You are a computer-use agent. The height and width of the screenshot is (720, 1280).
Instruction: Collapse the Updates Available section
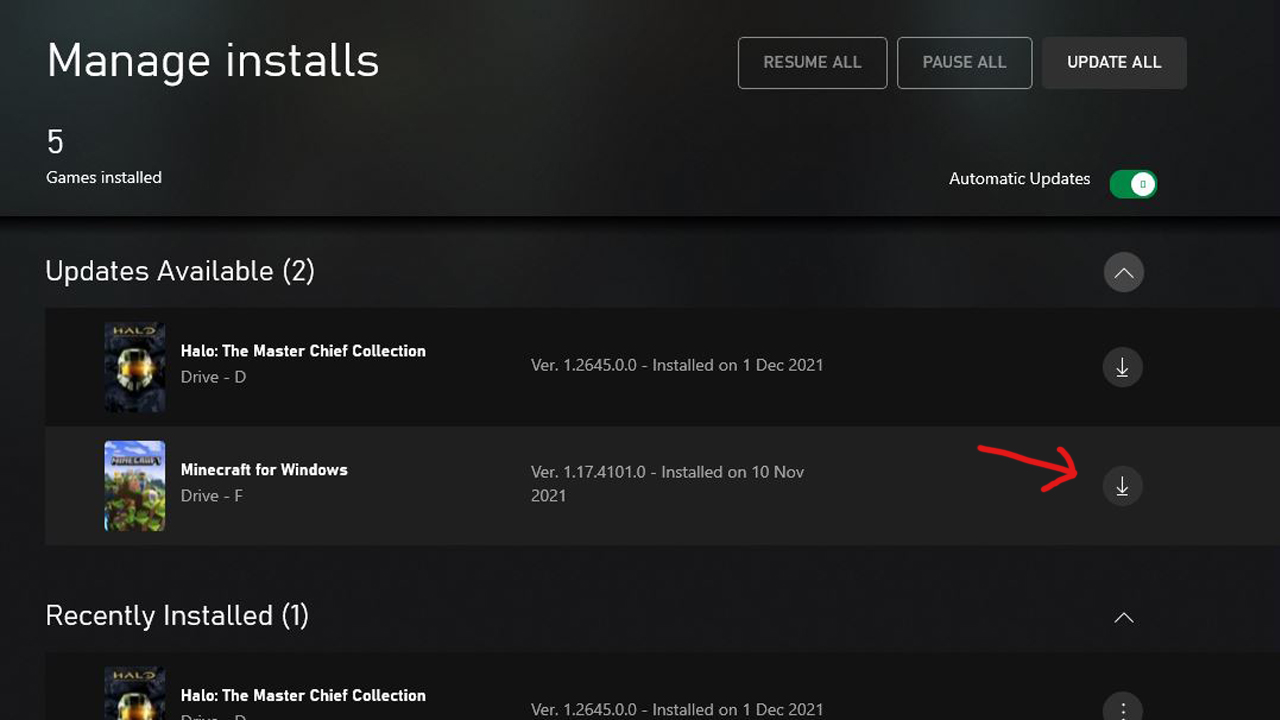(1123, 273)
